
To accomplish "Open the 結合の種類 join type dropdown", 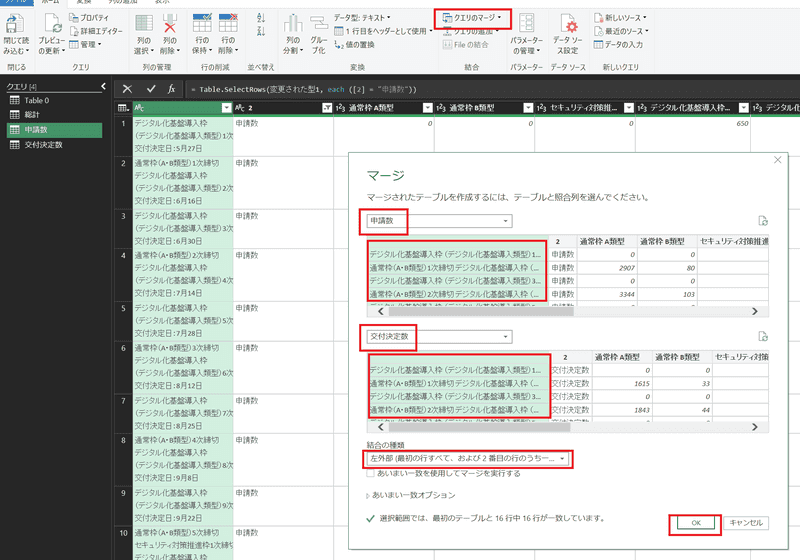I will point(469,458).
